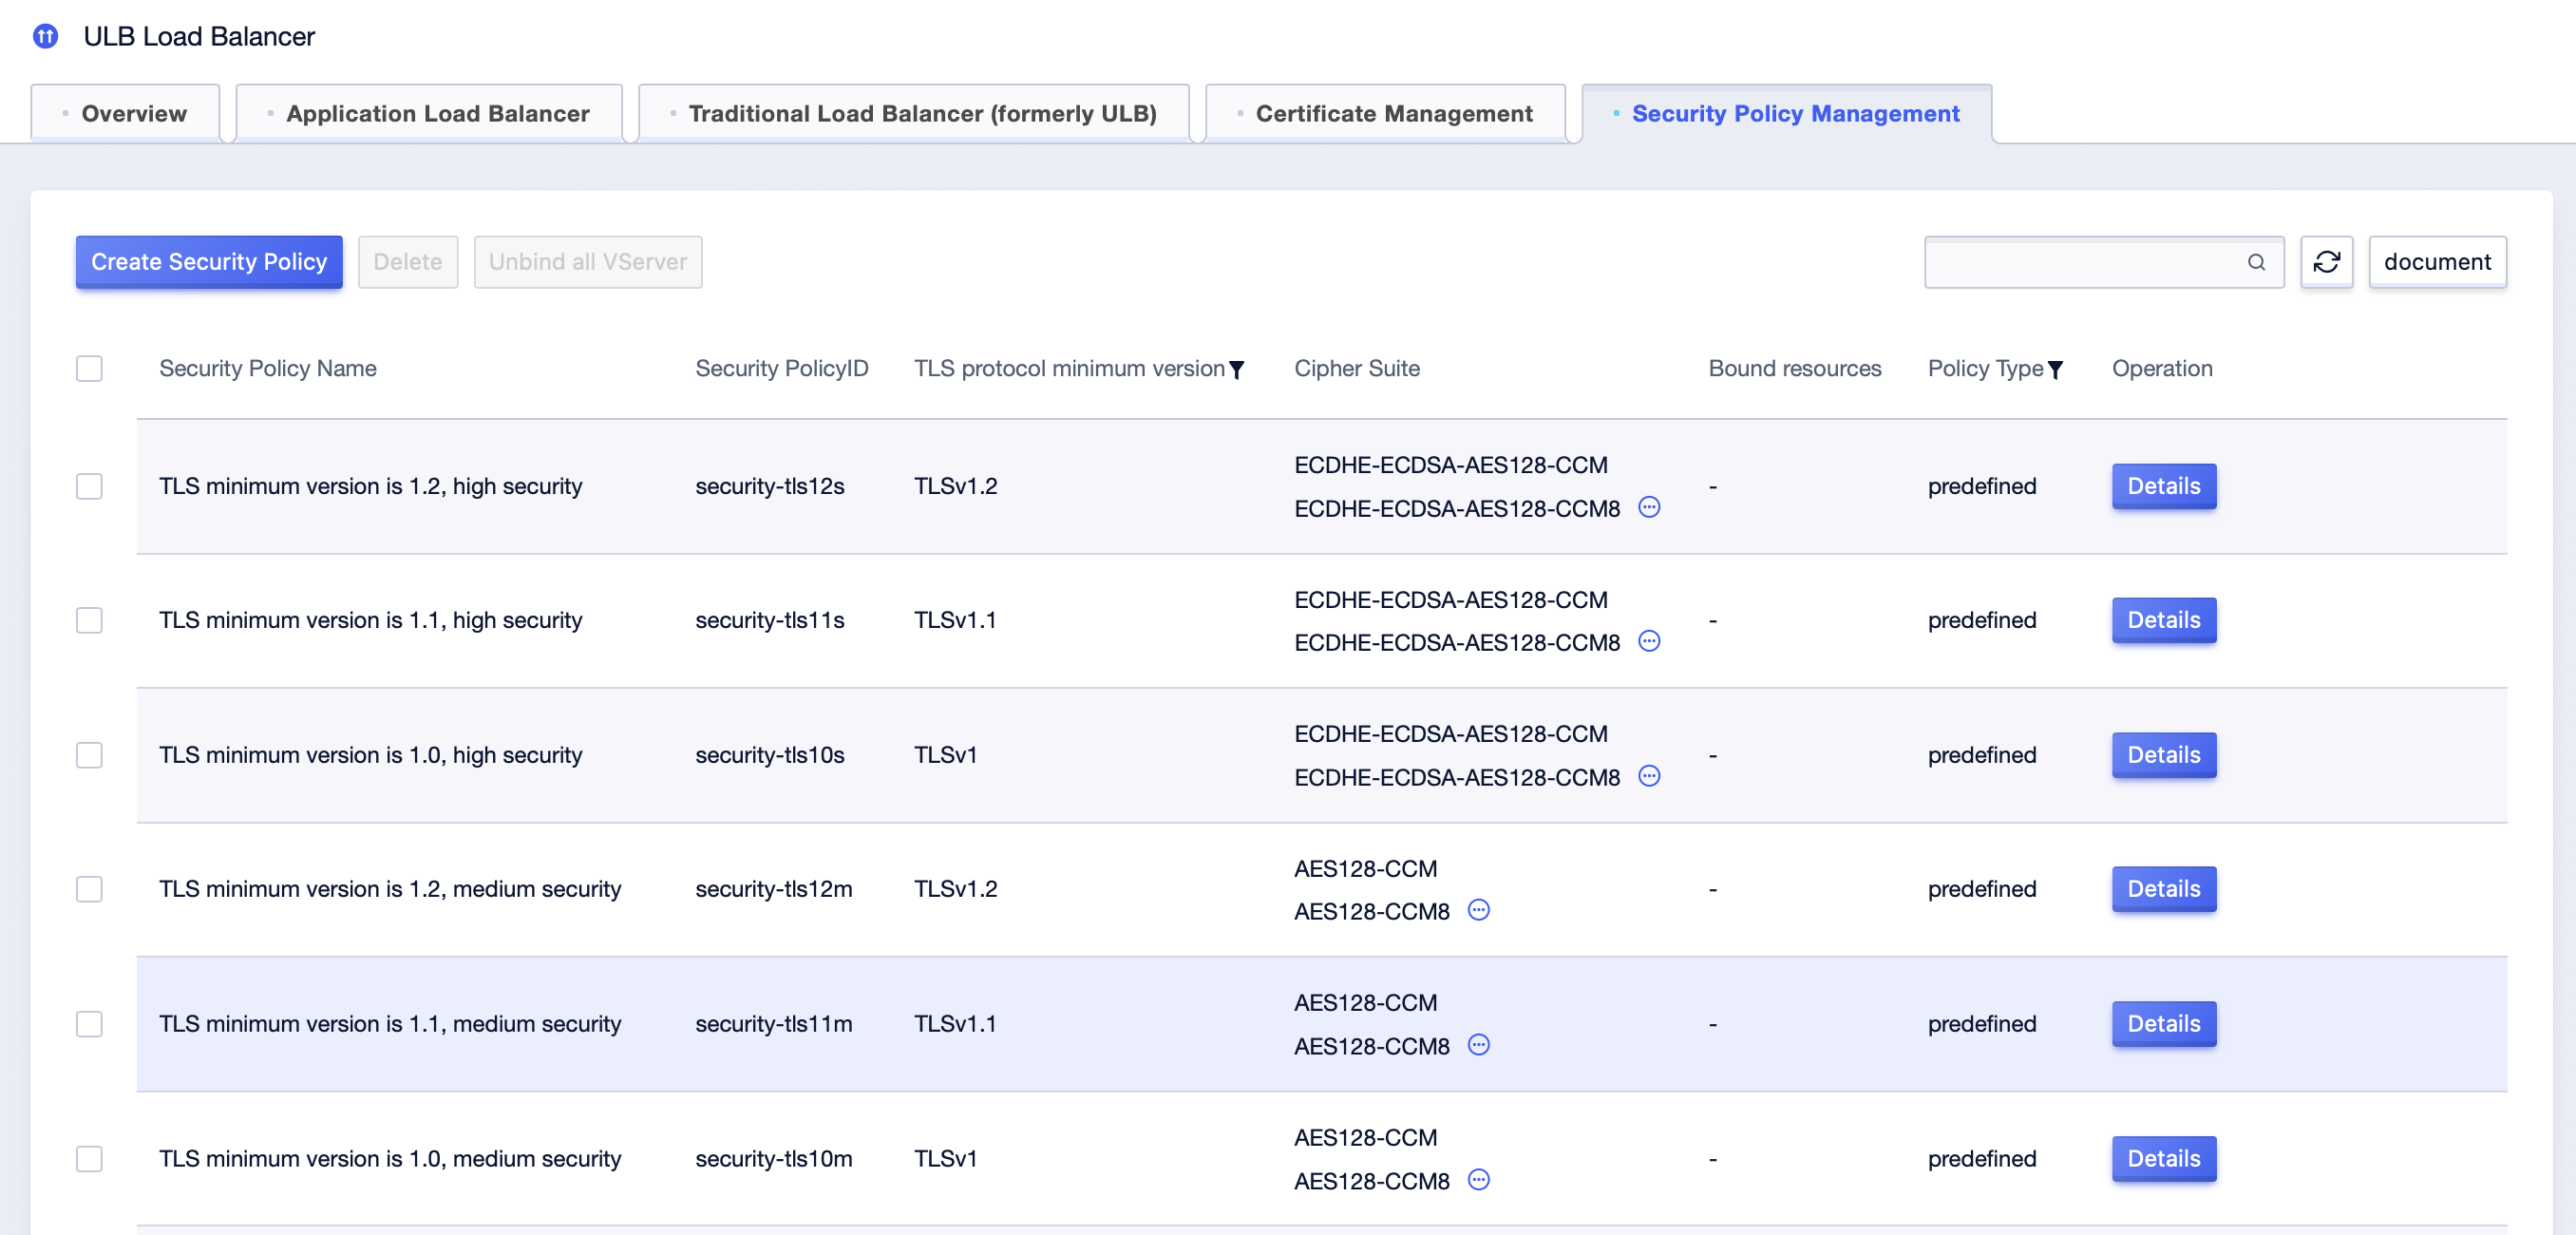Screen dimensions: 2576x1235
Task: Go to the Certificate Management tab
Action: [x=1385, y=114]
